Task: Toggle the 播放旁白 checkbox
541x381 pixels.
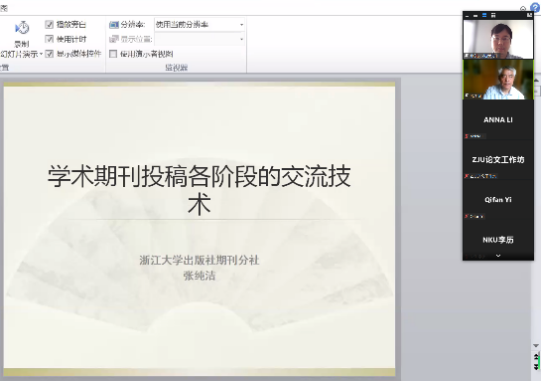Action: pyautogui.click(x=49, y=24)
